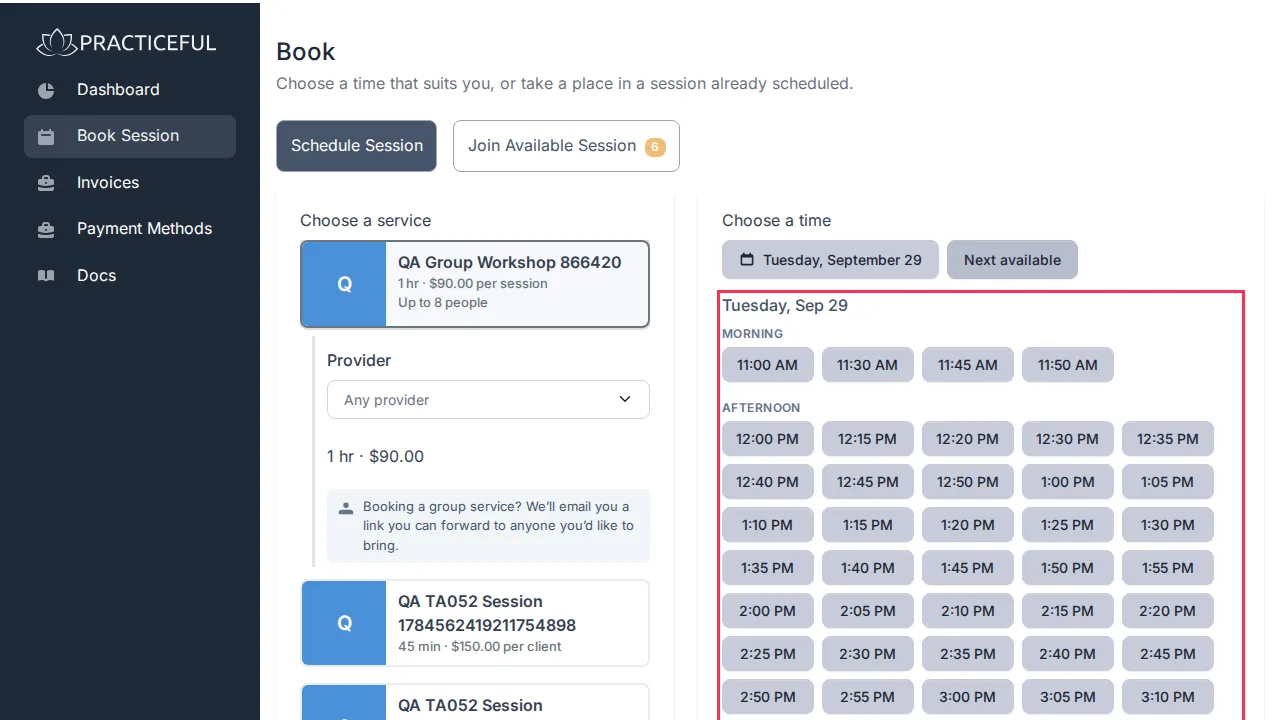Click the "1 hr · $90.00" summary text

[x=376, y=457]
